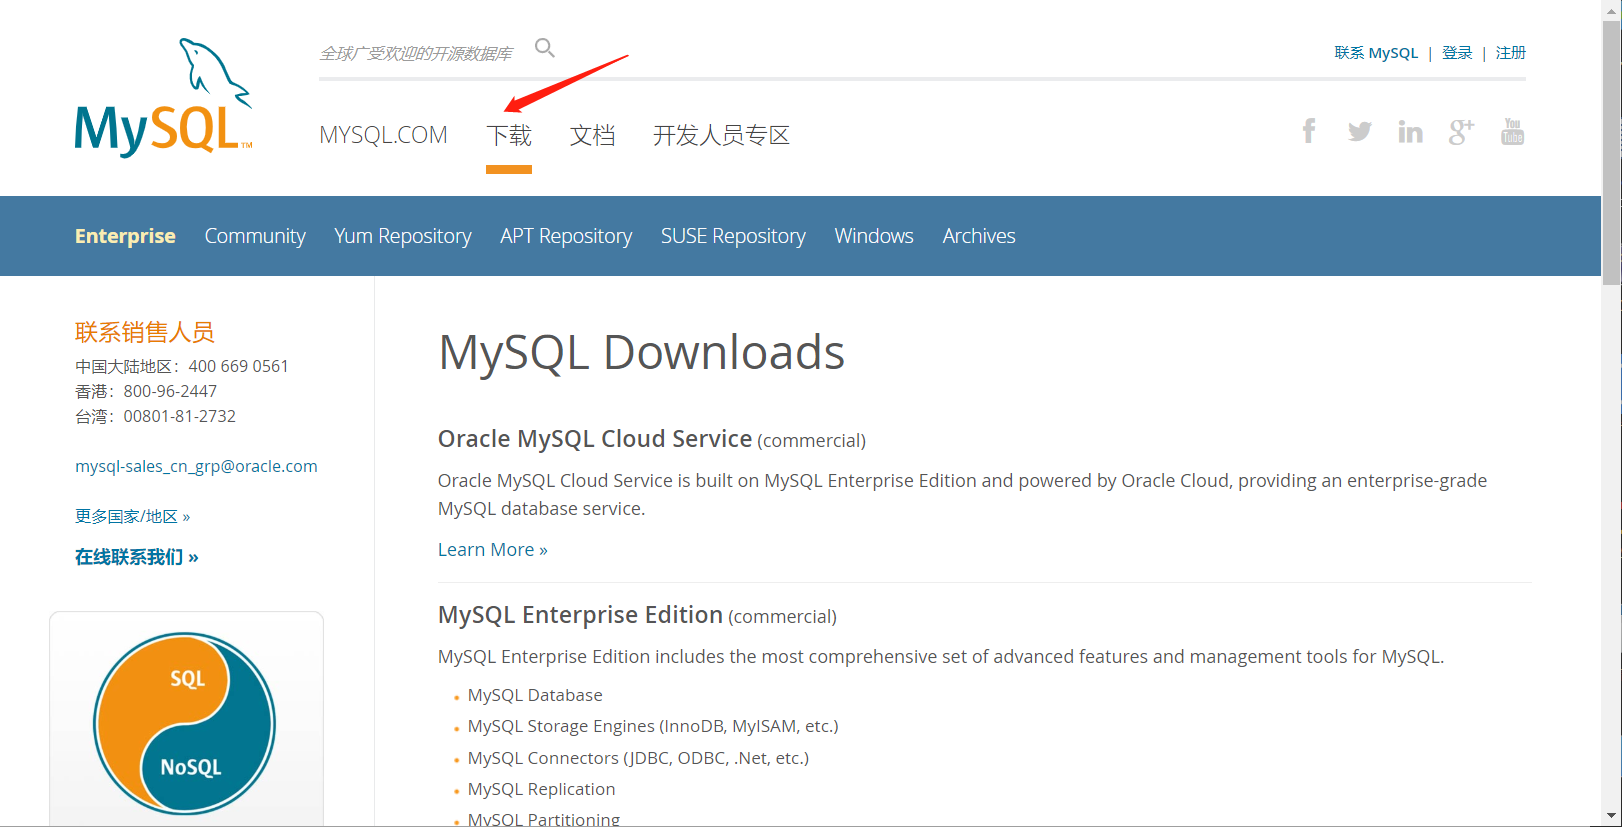Click the 台湾 00801-81-2732 phone text
The height and width of the screenshot is (827, 1622).
coord(155,416)
